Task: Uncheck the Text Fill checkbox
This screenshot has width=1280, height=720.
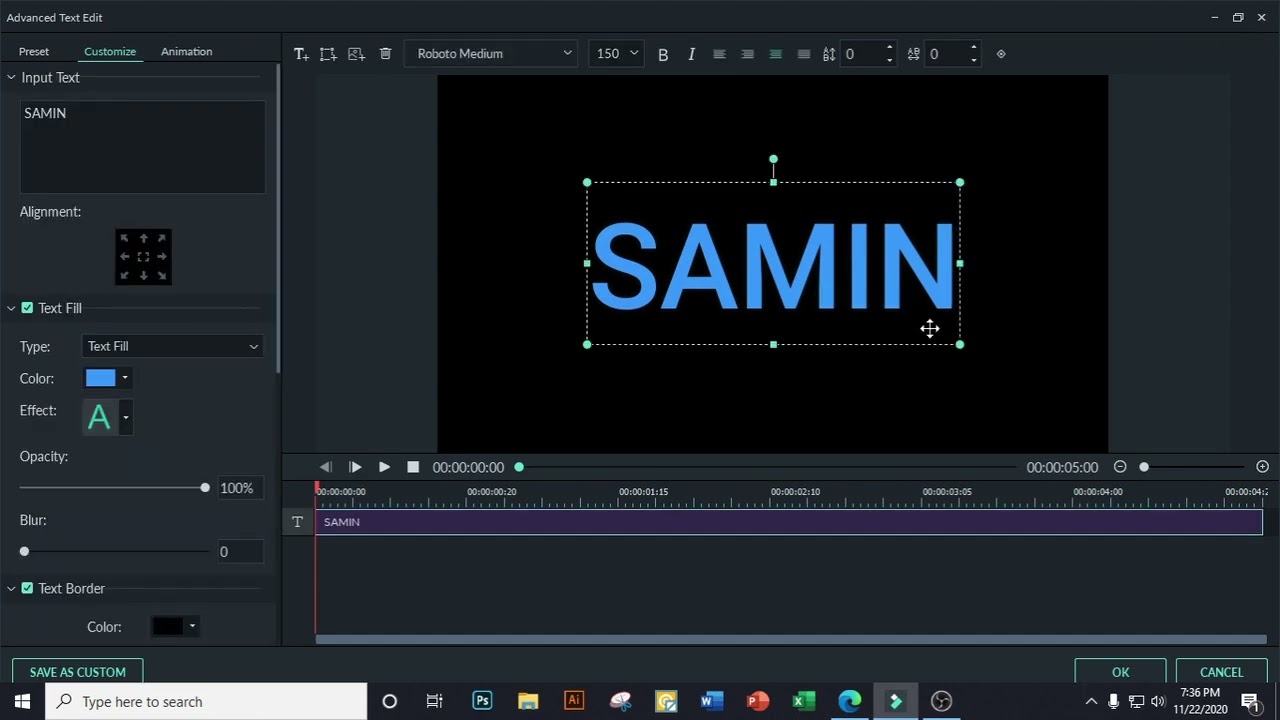Action: (x=27, y=308)
